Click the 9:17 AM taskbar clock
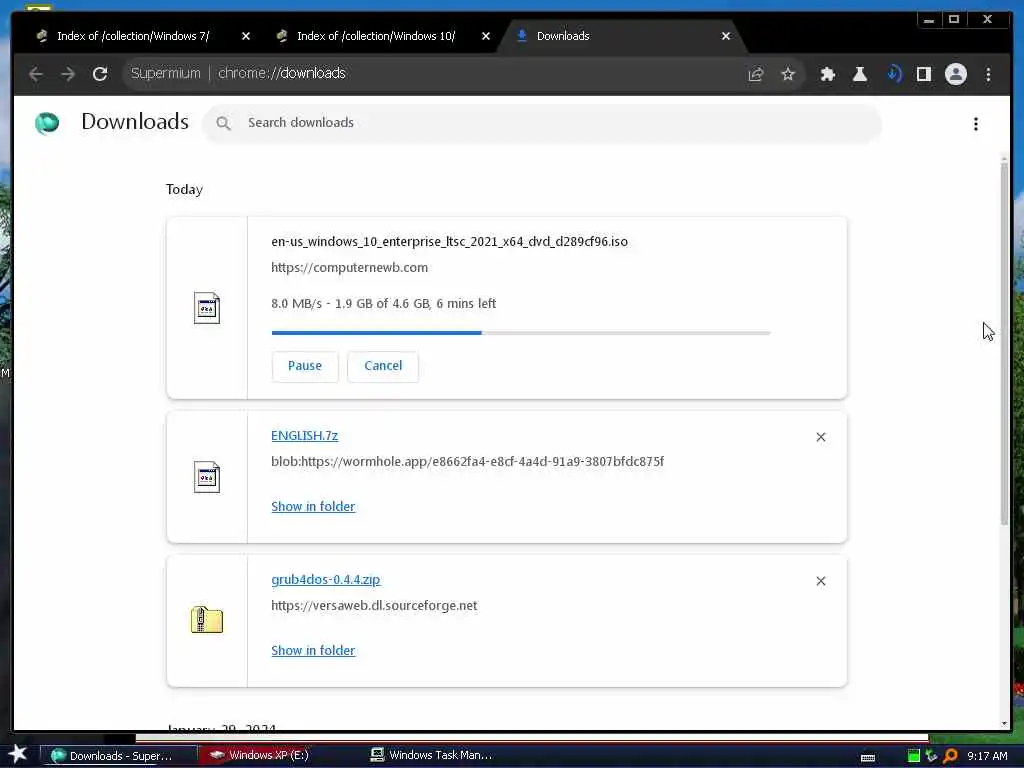This screenshot has width=1024, height=768. [x=987, y=756]
